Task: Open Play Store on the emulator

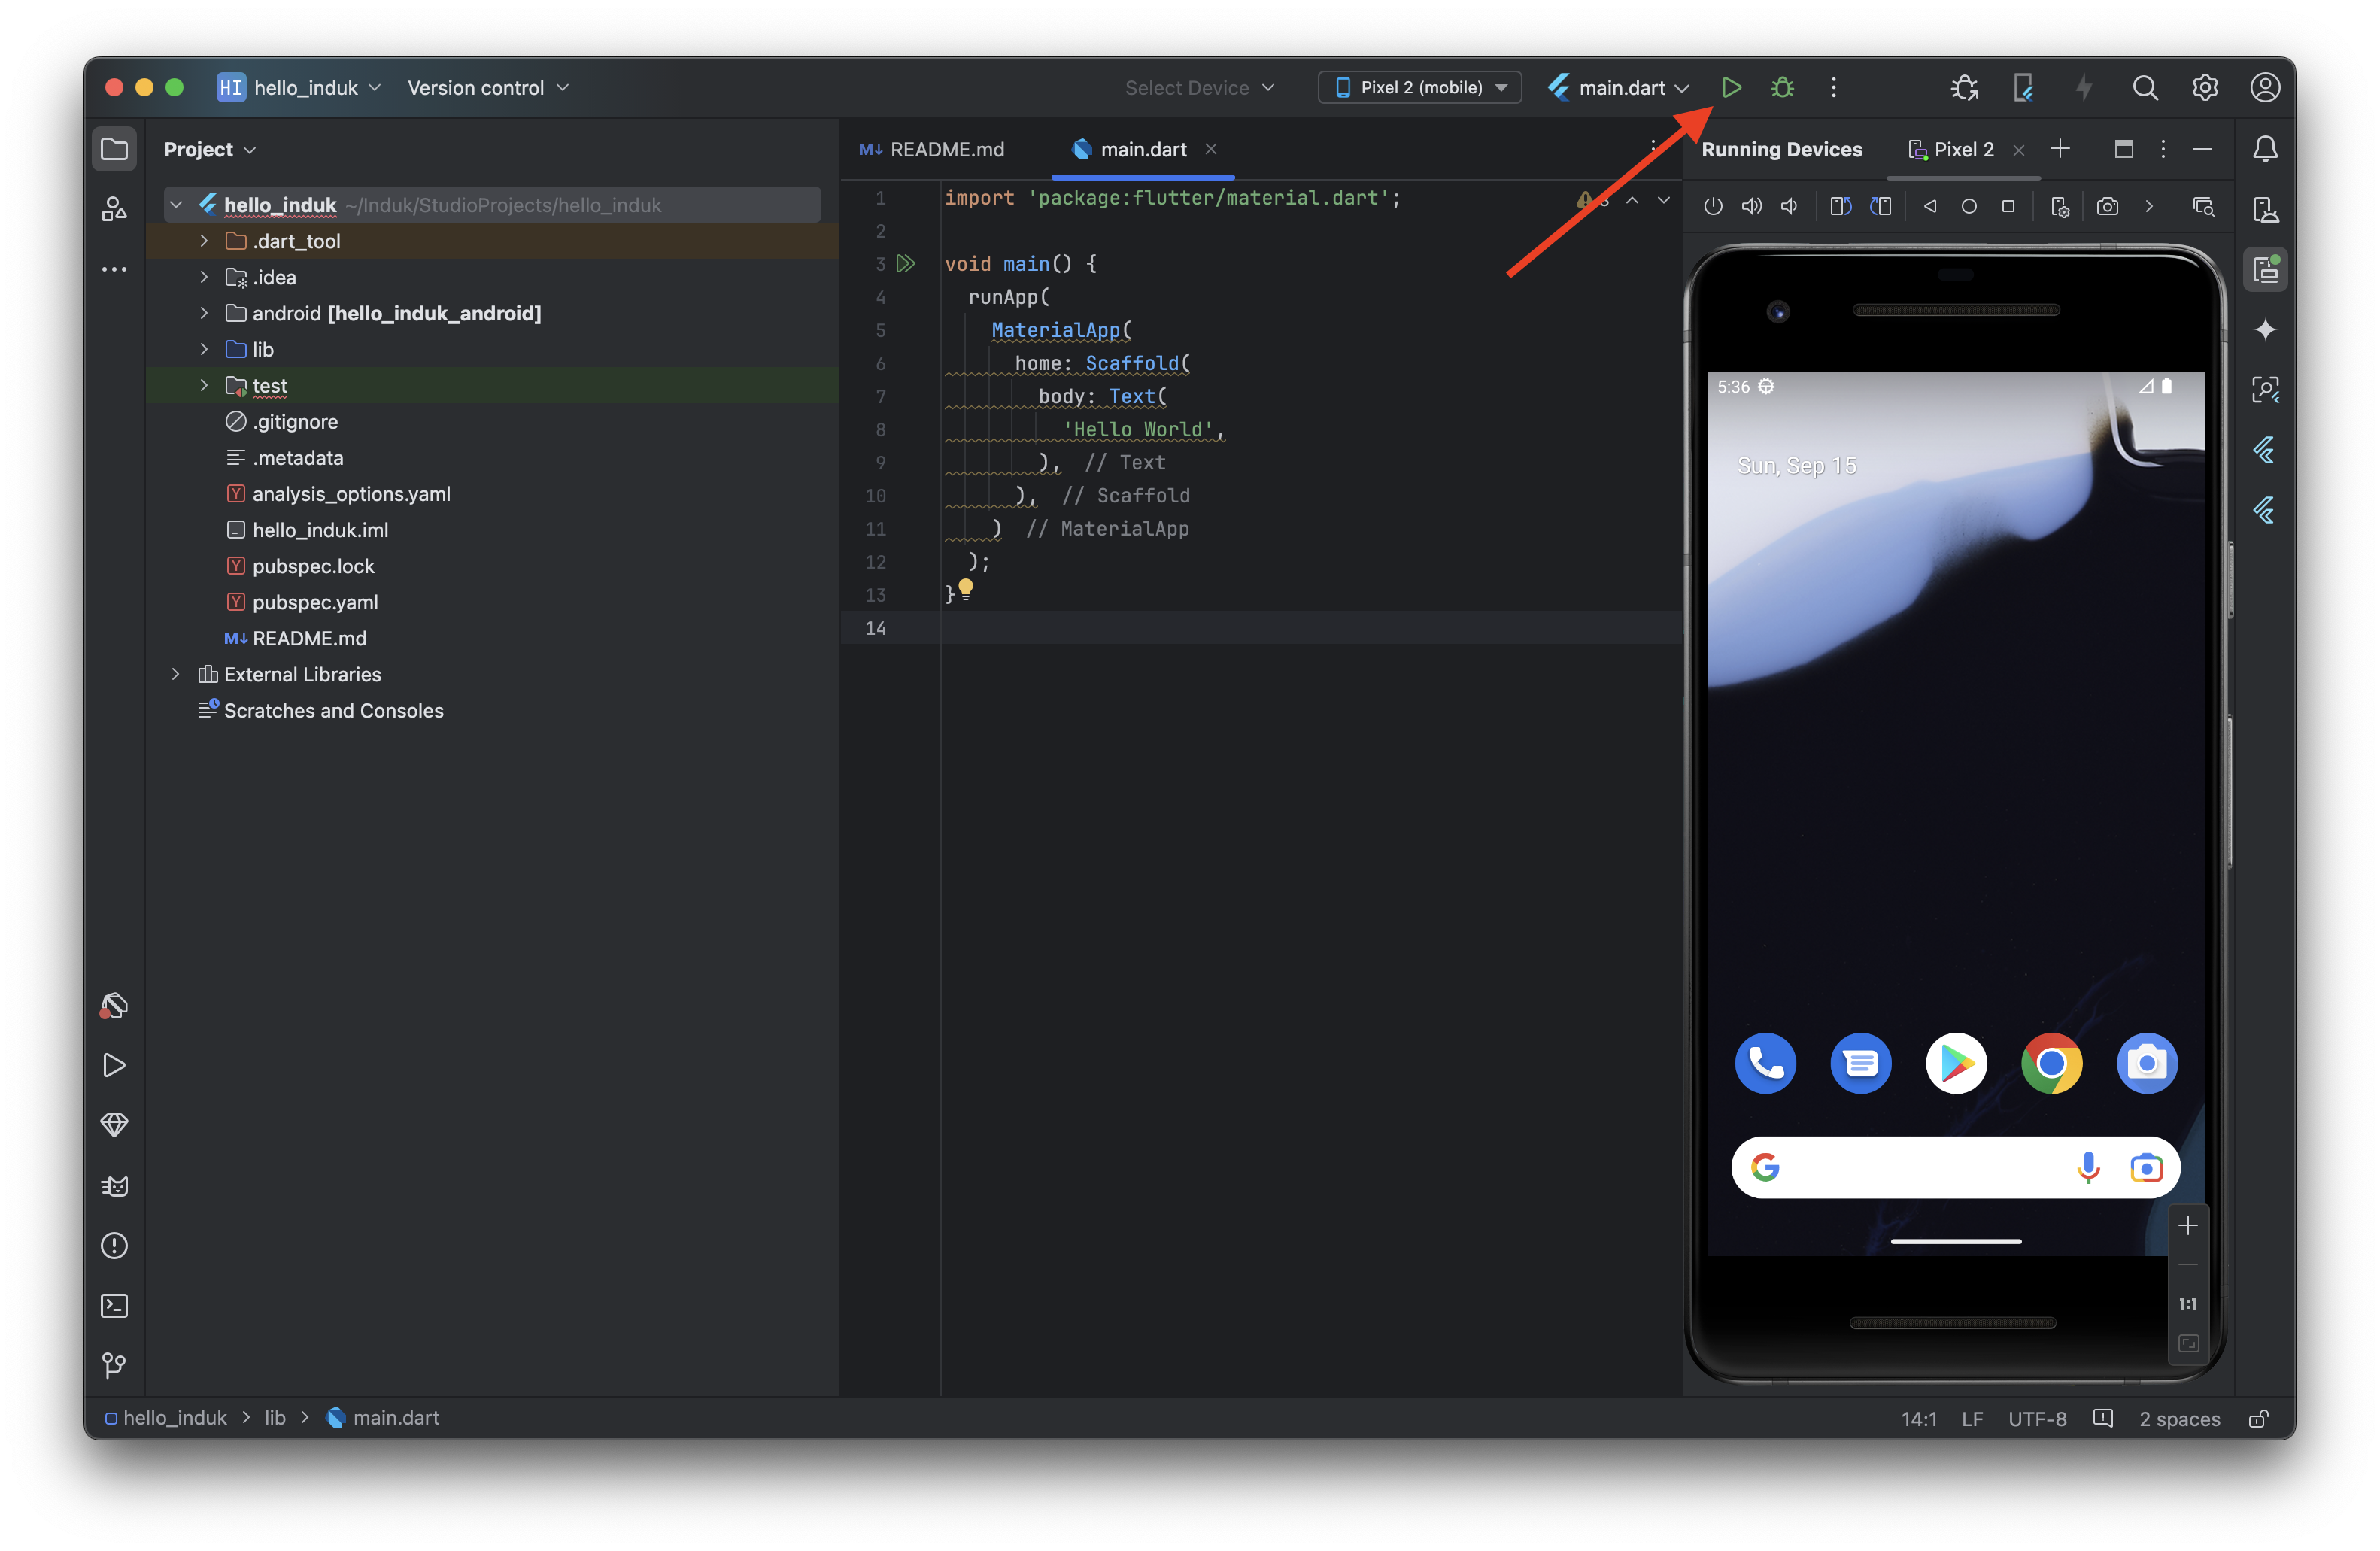Action: coord(1956,1062)
